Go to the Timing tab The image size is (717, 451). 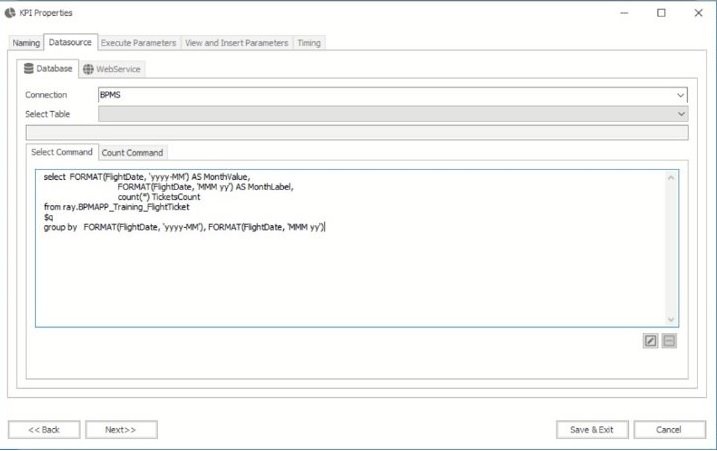click(x=309, y=43)
